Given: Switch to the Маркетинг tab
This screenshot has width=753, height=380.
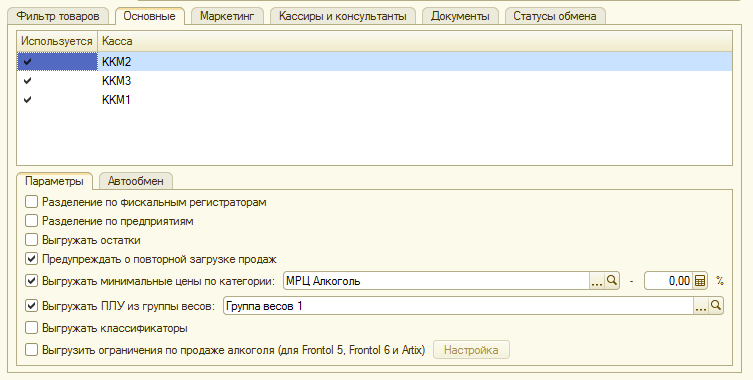Looking at the screenshot, I should point(227,16).
